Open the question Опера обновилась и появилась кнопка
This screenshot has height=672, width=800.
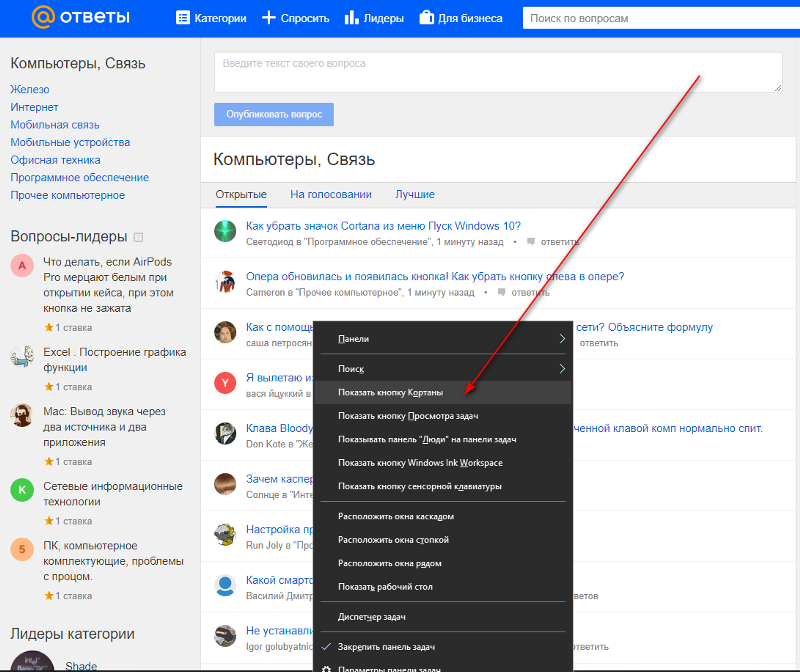click(x=435, y=277)
